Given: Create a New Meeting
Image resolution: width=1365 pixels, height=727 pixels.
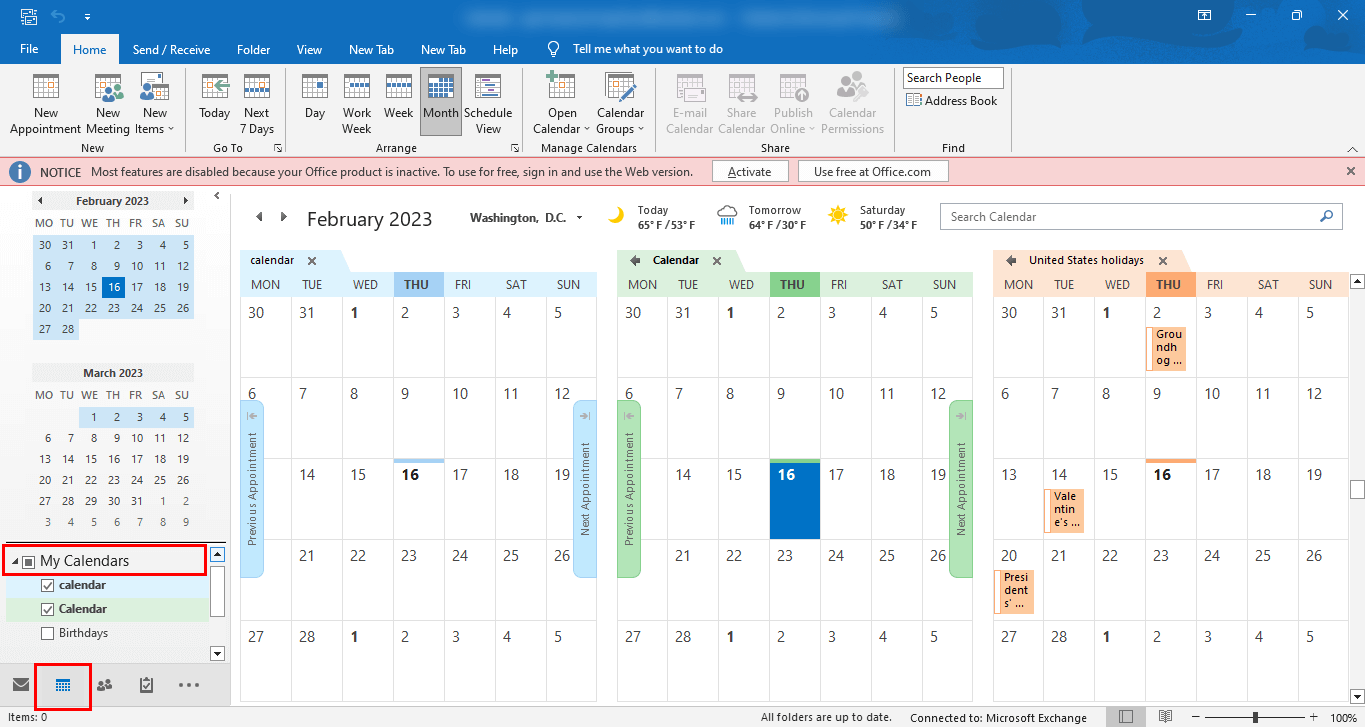Looking at the screenshot, I should pos(108,104).
